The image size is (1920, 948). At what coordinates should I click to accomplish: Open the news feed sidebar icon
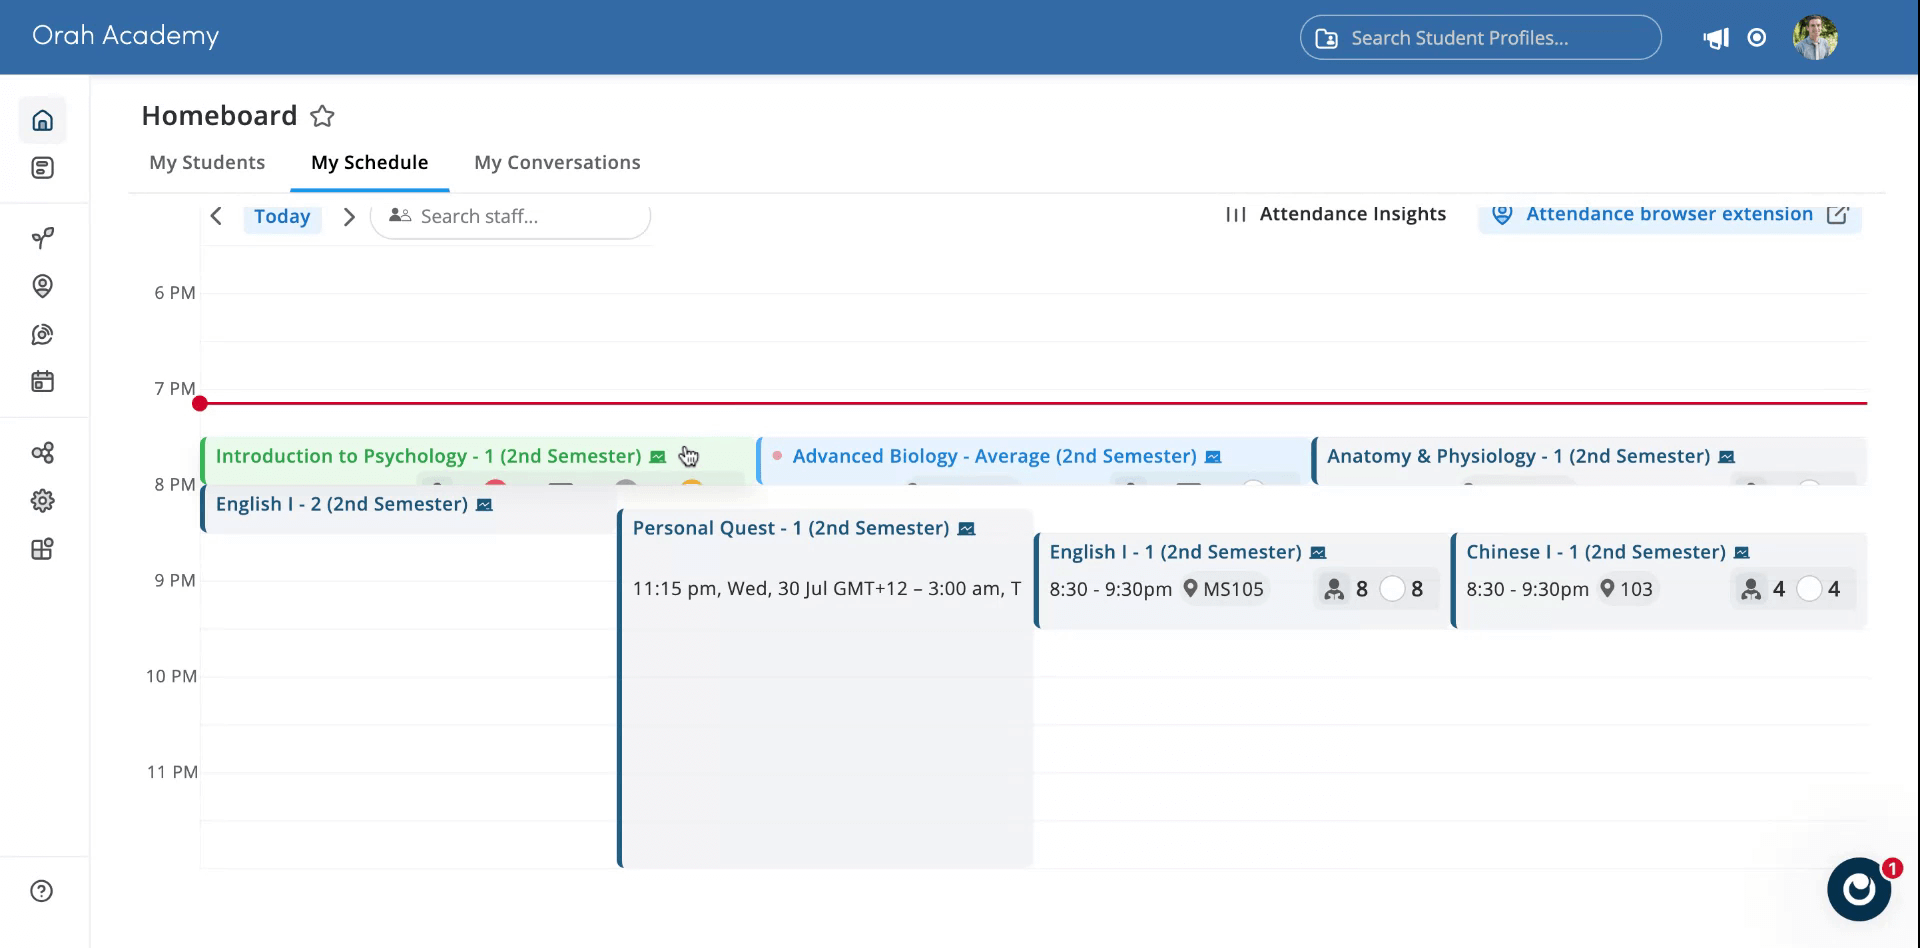click(42, 168)
